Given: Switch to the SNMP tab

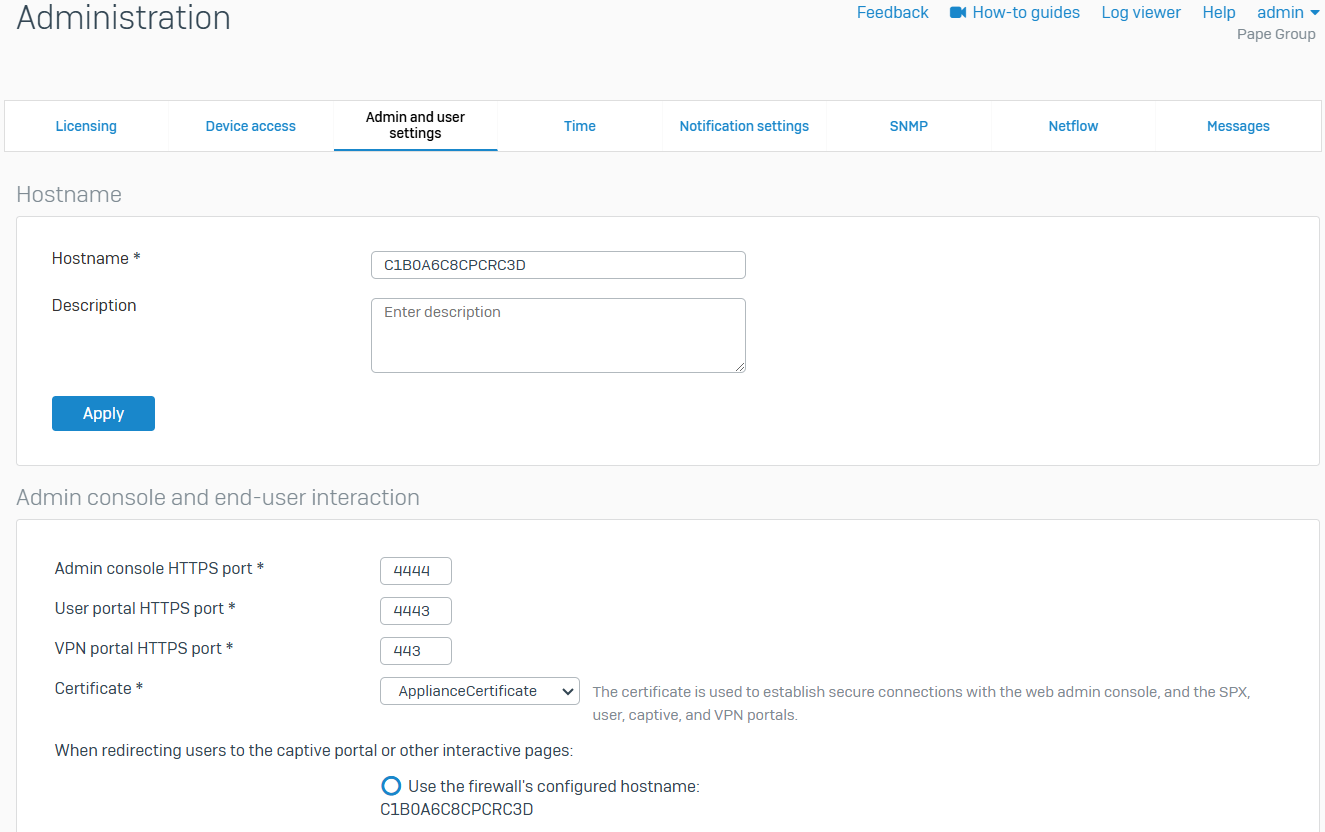Looking at the screenshot, I should (909, 126).
